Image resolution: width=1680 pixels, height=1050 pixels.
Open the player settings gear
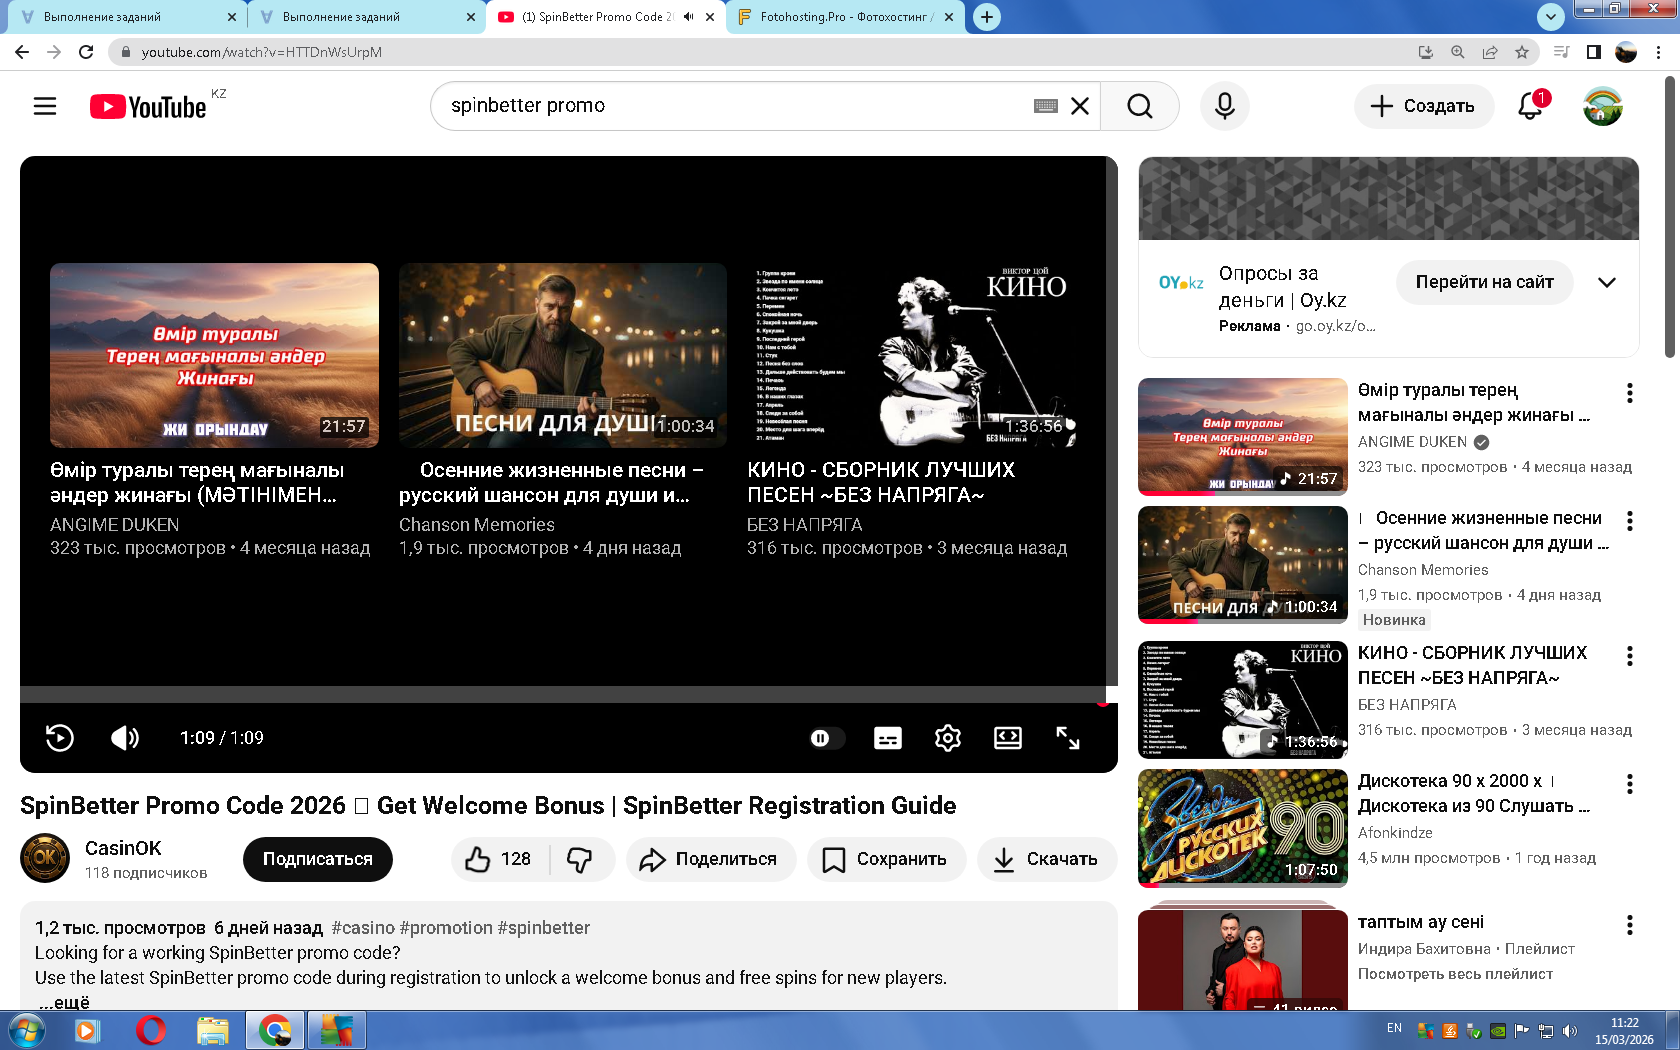point(947,738)
